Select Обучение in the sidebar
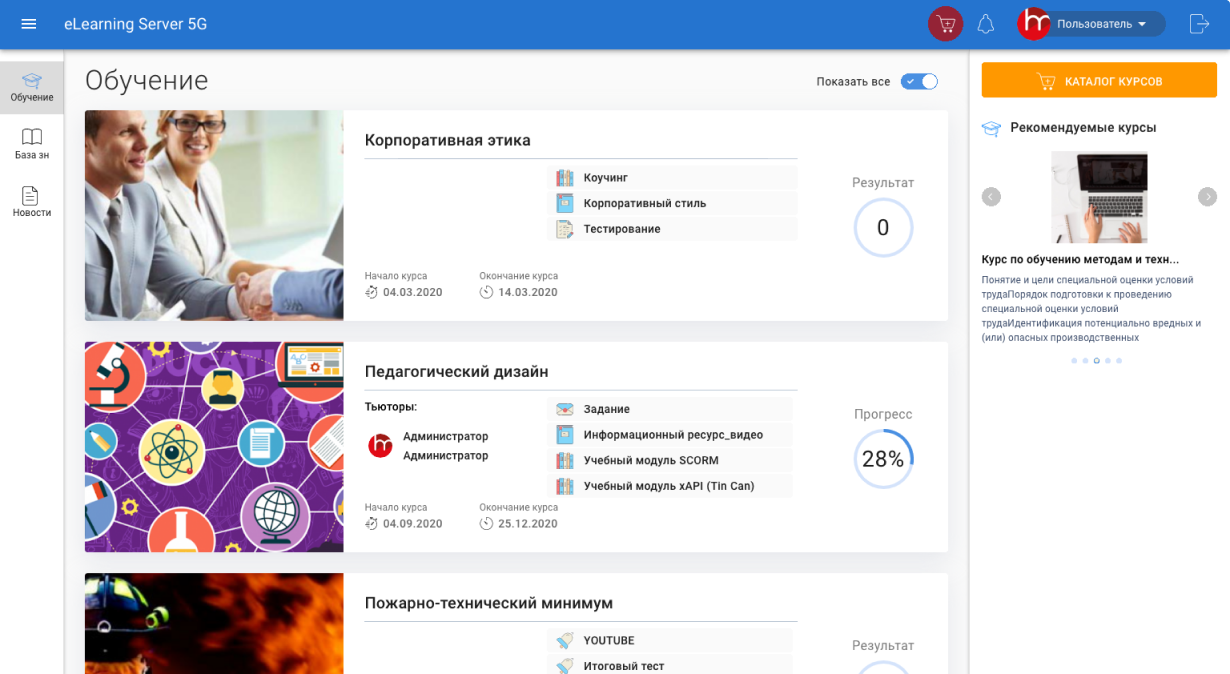Viewport: 1230px width, 674px height. pos(32,88)
